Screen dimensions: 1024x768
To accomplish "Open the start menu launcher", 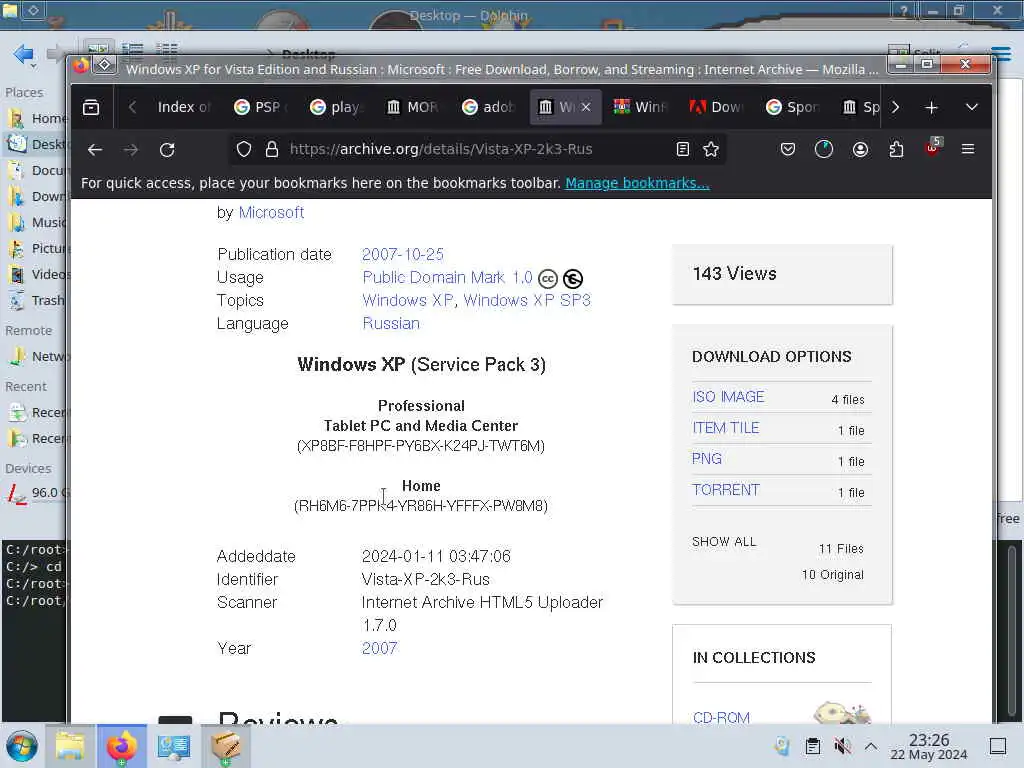I will click(x=22, y=746).
